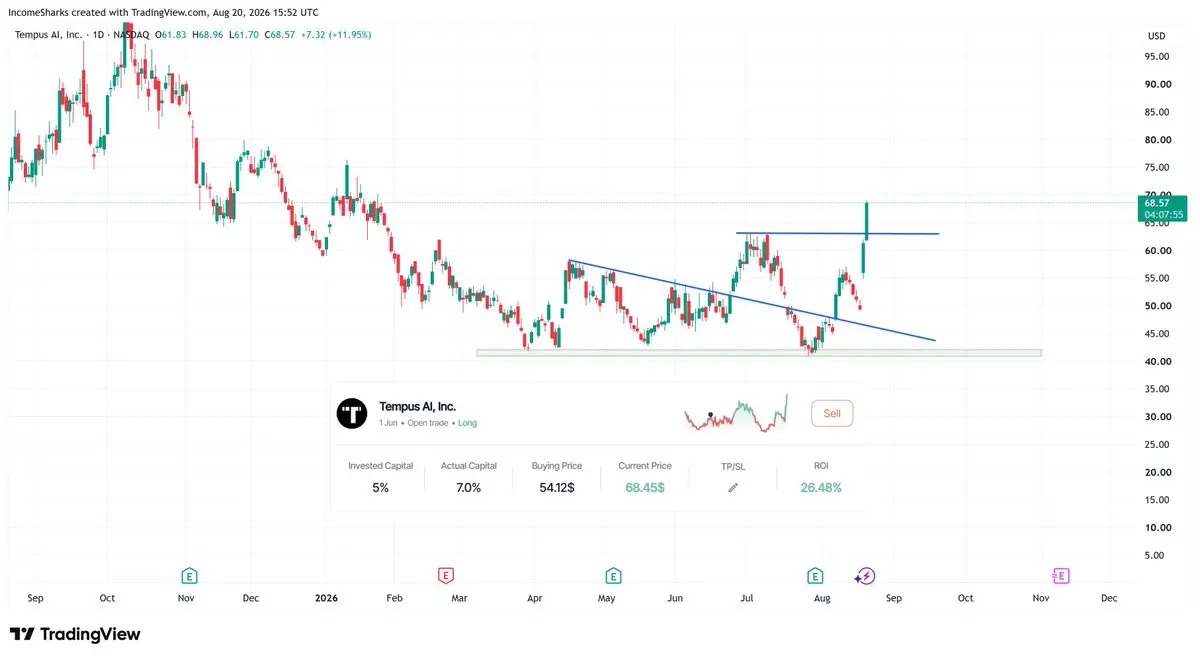Screen dimensions: 1200x659
Task: Open the red earnings marker near March
Action: (446, 575)
